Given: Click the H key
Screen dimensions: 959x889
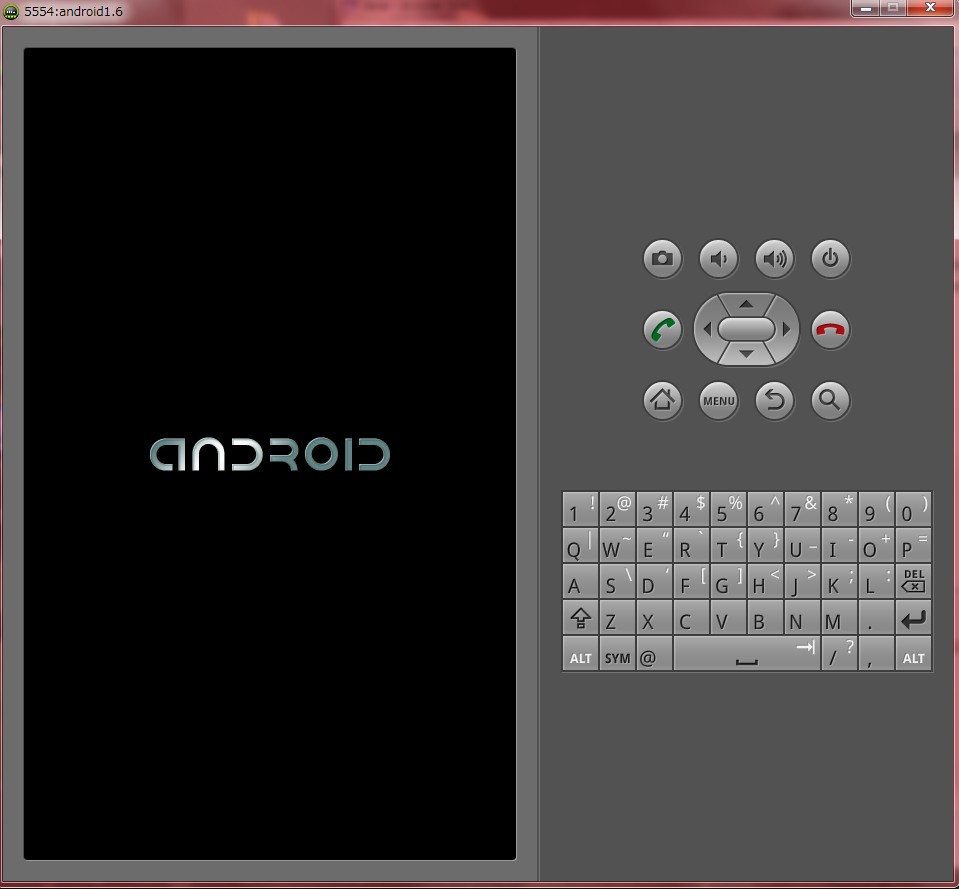Looking at the screenshot, I should (x=765, y=581).
